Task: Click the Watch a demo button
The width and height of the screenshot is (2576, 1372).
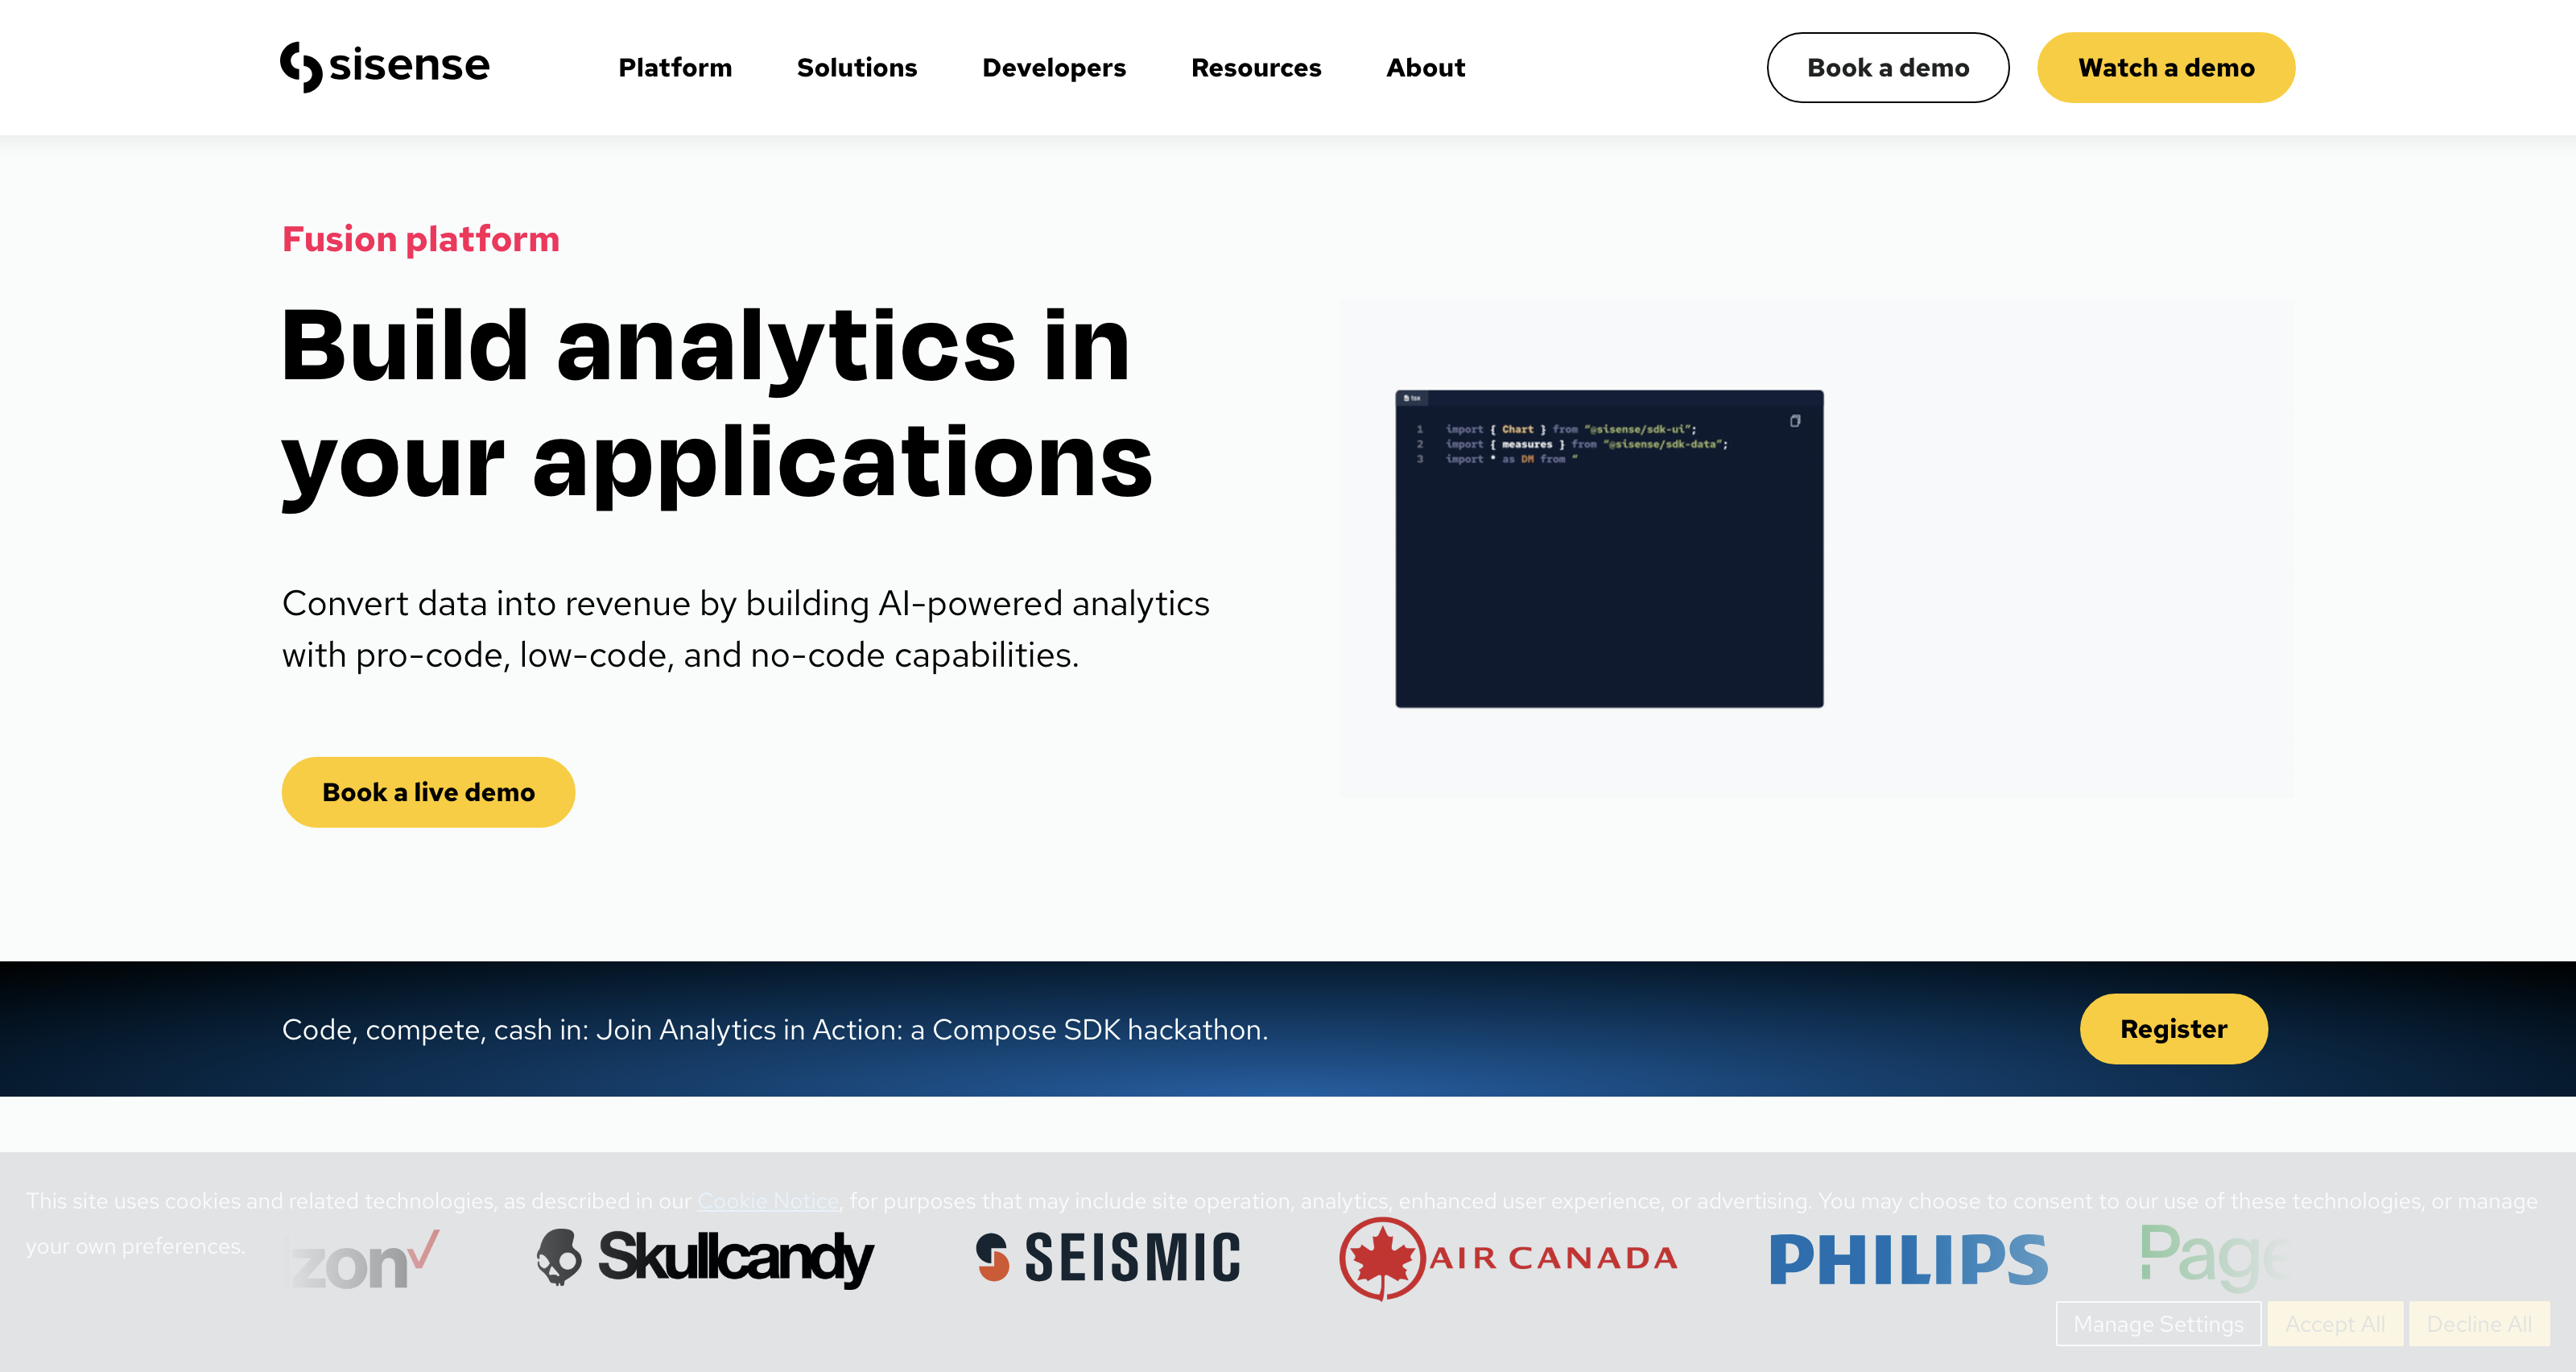Action: (2166, 68)
